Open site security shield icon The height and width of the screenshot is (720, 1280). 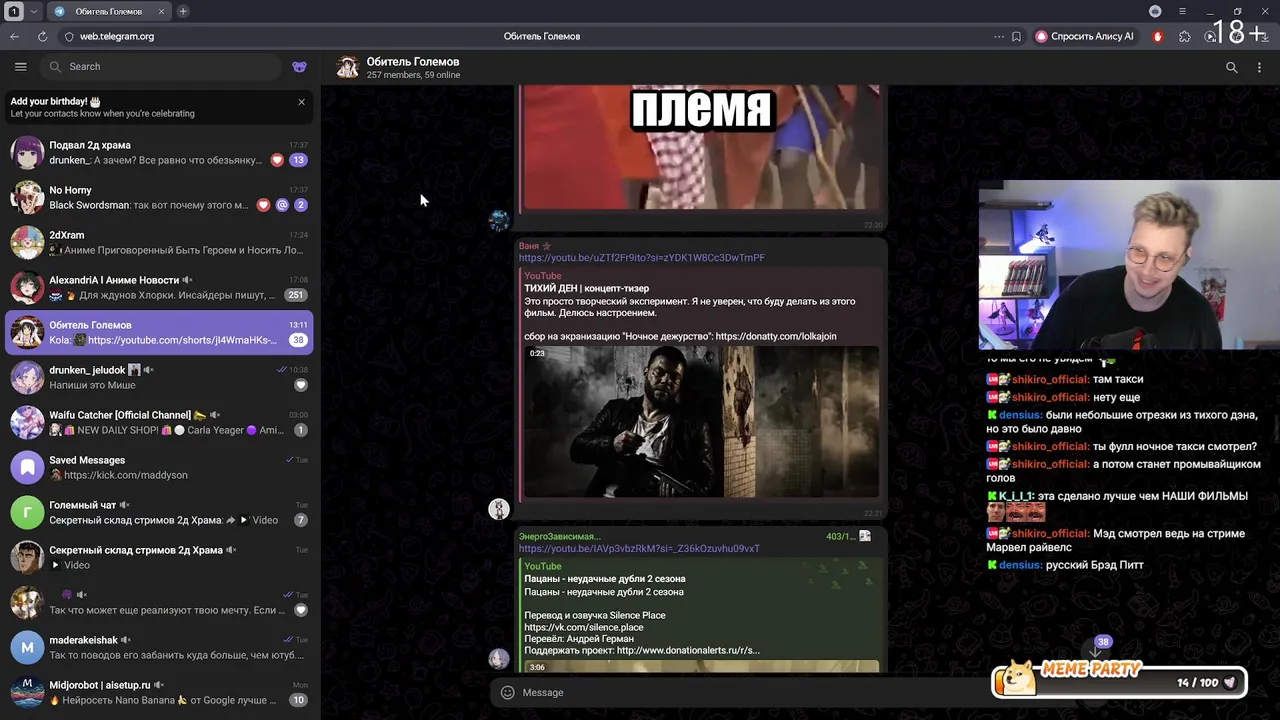click(x=69, y=36)
